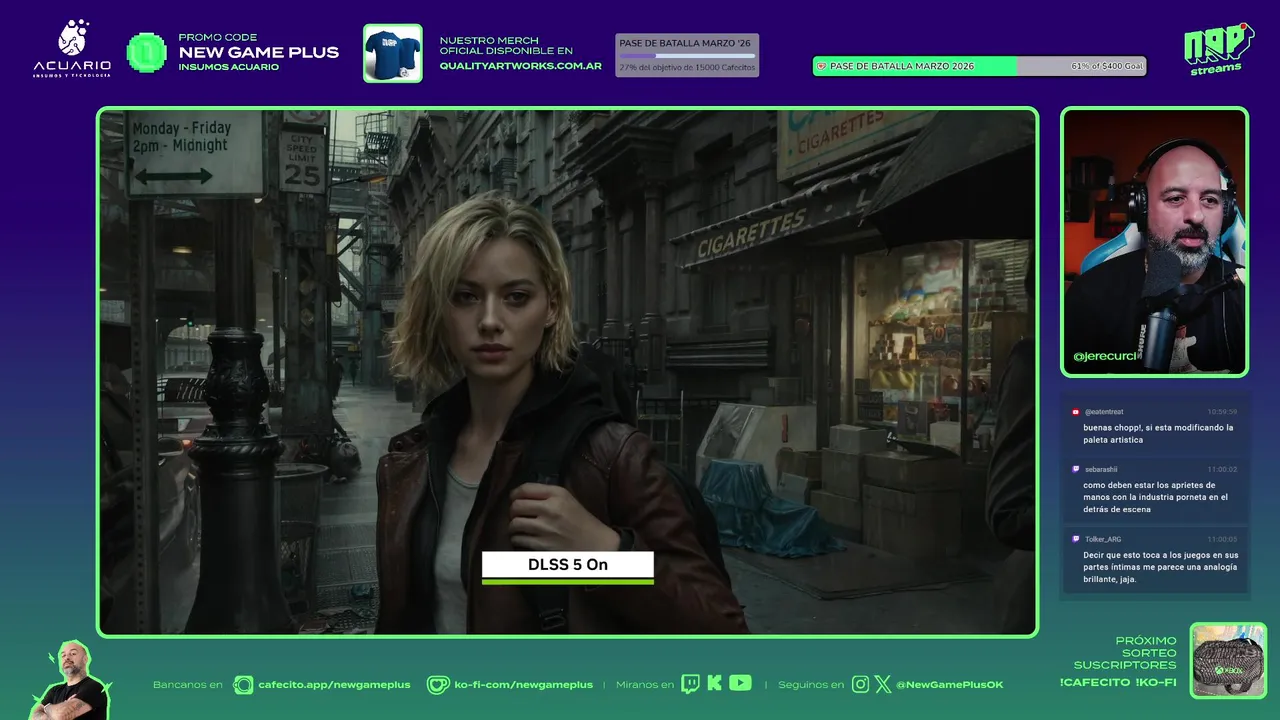Click Twitch badge next to sebarashii
This screenshot has height=720, width=1280.
[x=1076, y=469]
